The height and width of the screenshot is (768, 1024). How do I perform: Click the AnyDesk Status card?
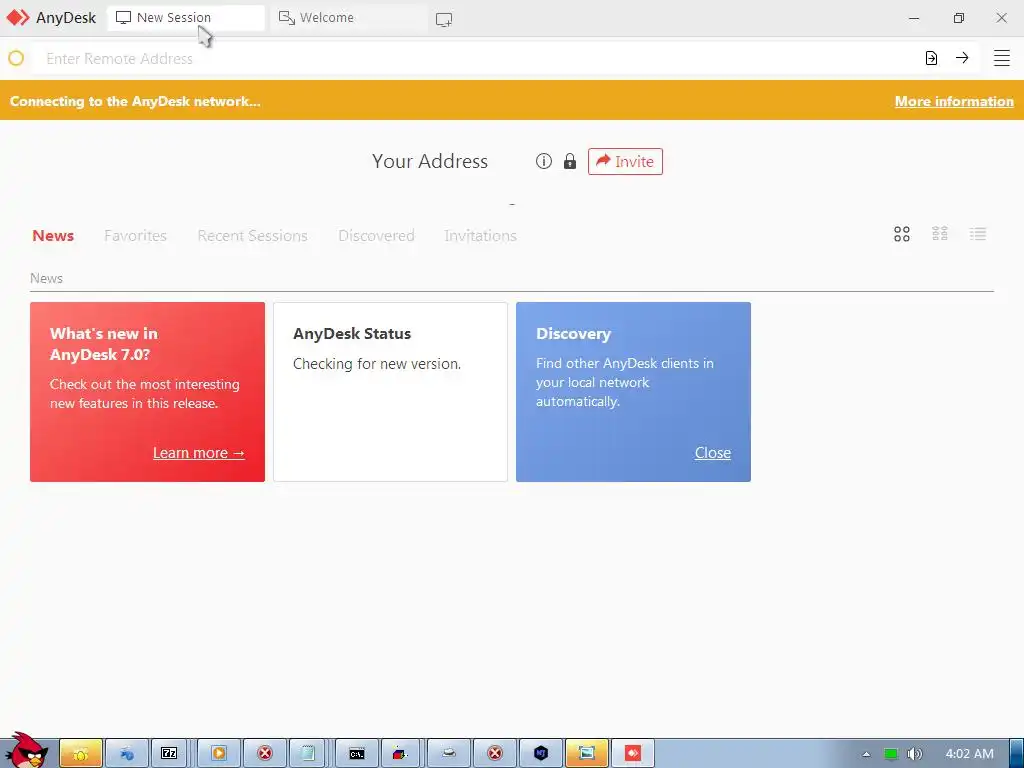pyautogui.click(x=390, y=392)
